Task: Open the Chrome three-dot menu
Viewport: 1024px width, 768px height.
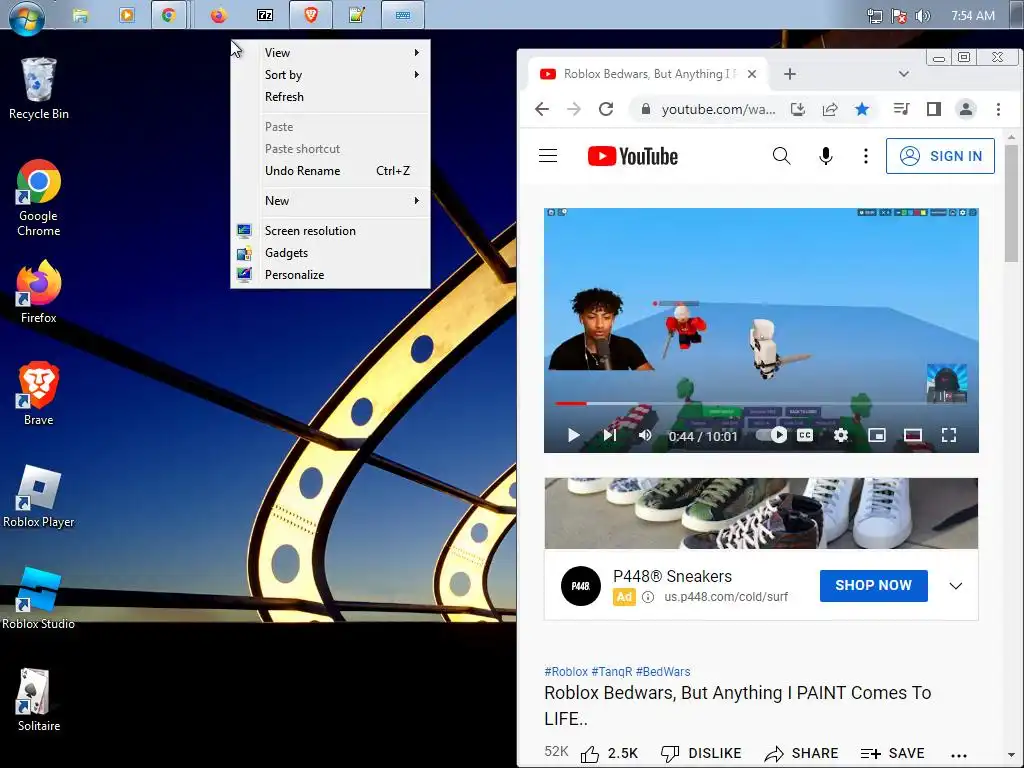Action: coord(998,109)
